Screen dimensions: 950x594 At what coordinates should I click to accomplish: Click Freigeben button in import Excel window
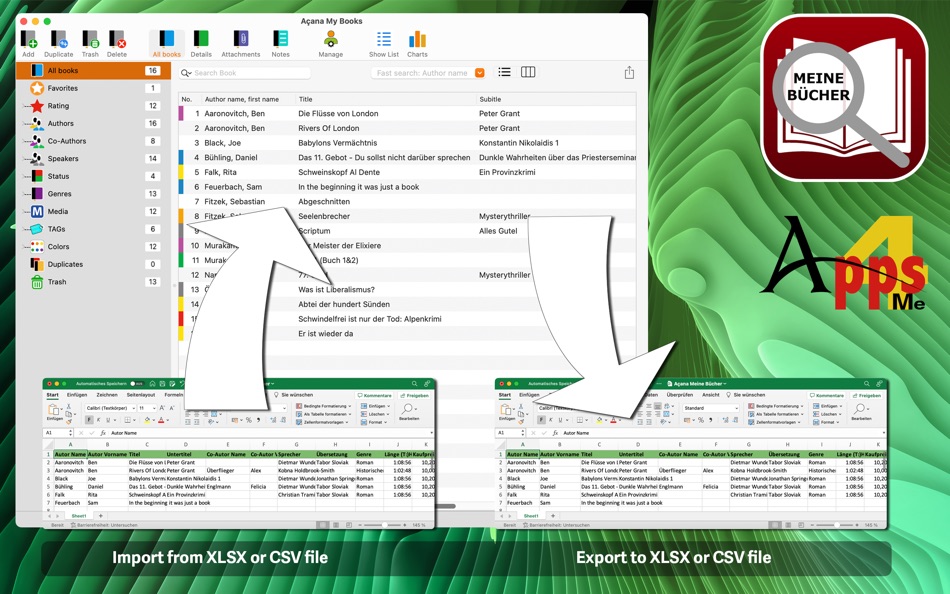pyautogui.click(x=415, y=395)
